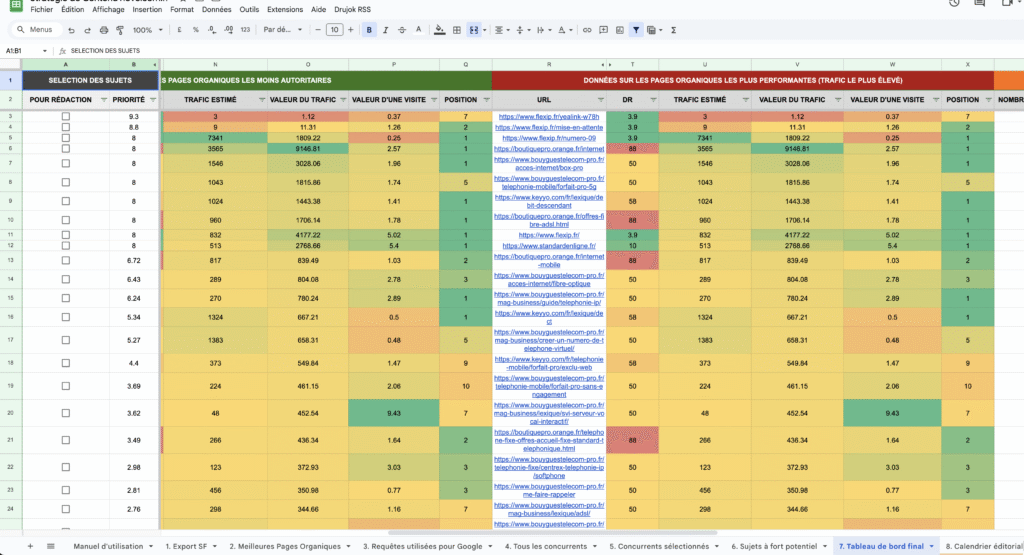Open the URL column filter
Screen dimensions: 1024x555
[600, 100]
